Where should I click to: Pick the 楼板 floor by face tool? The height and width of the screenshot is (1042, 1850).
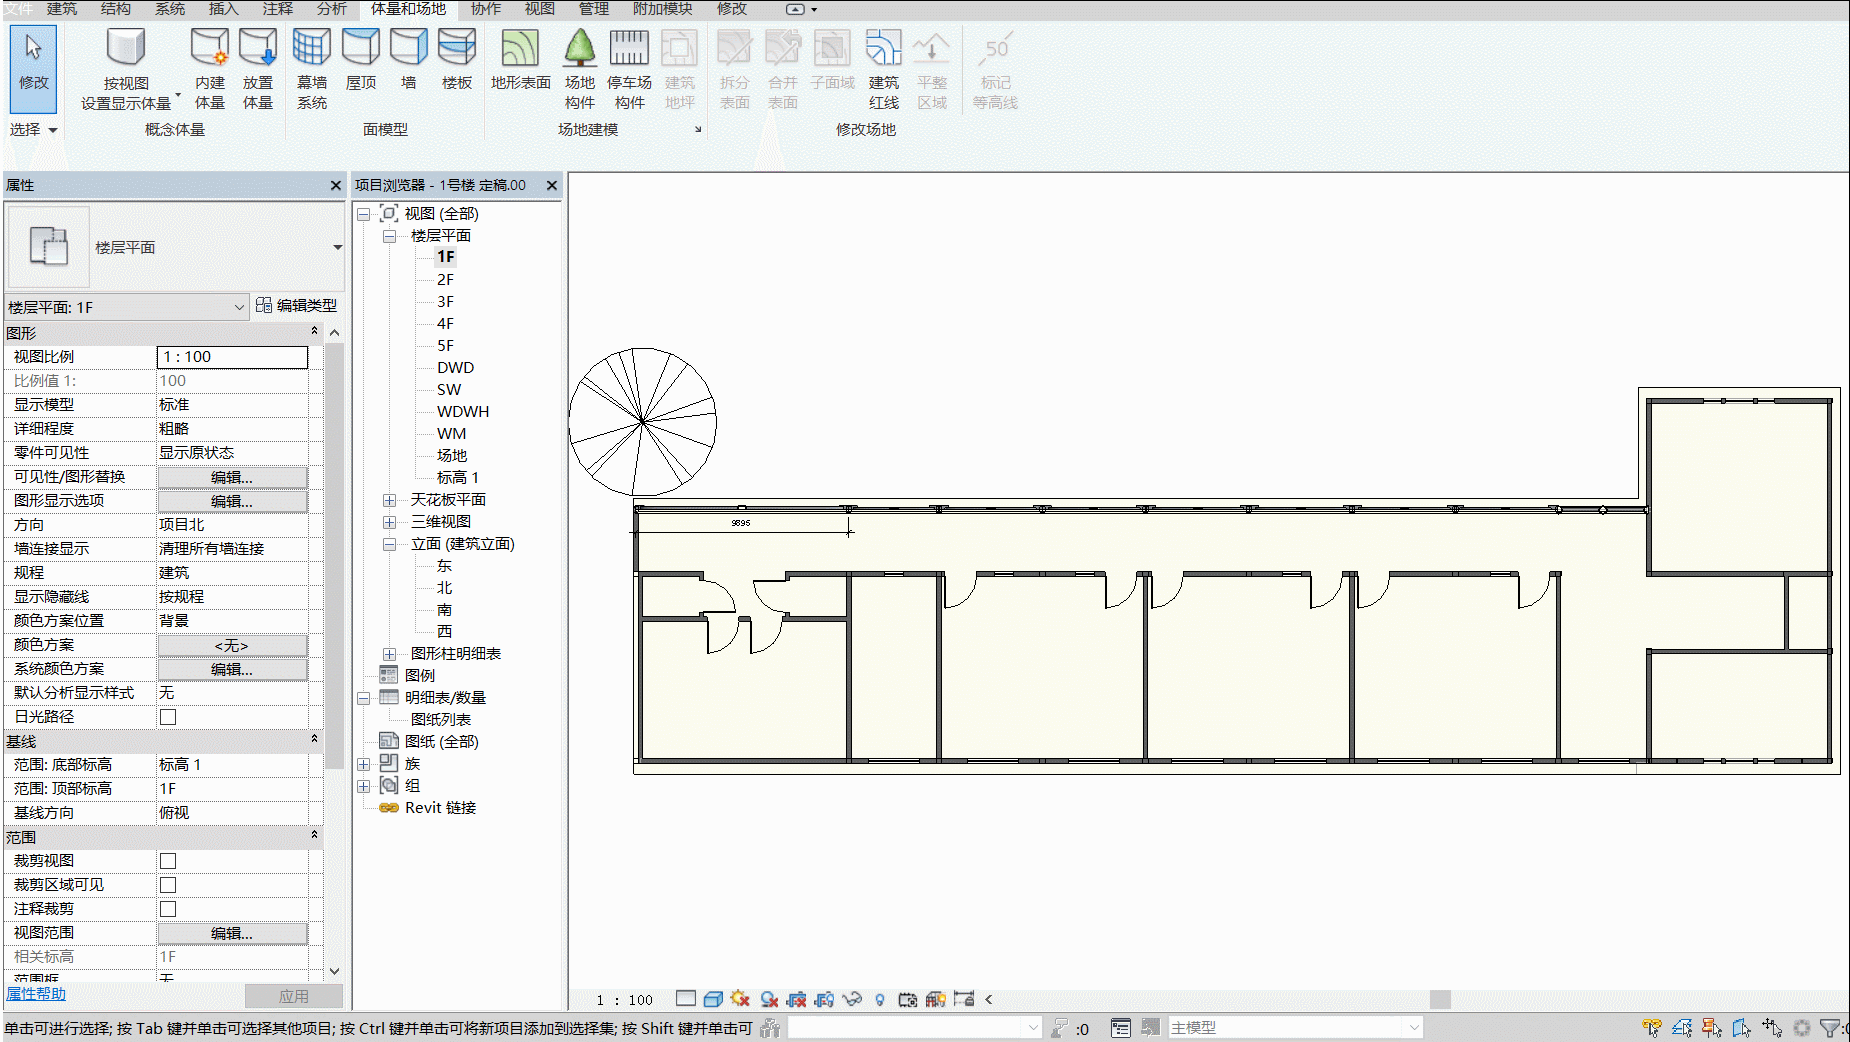(x=457, y=60)
